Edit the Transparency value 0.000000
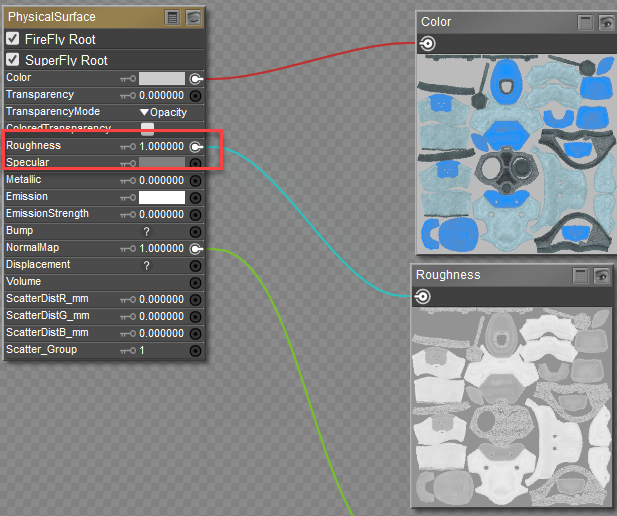This screenshot has width=617, height=516. (x=161, y=95)
